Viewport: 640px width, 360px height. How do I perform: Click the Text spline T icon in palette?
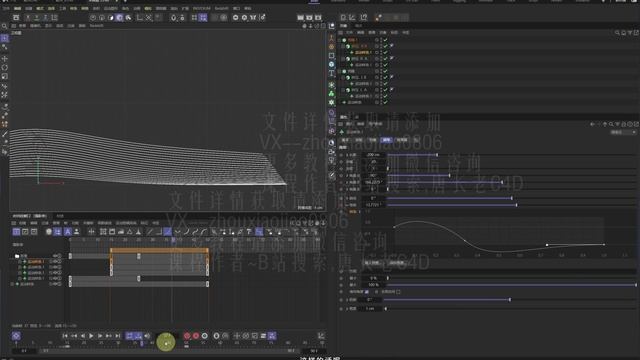[x=331, y=73]
